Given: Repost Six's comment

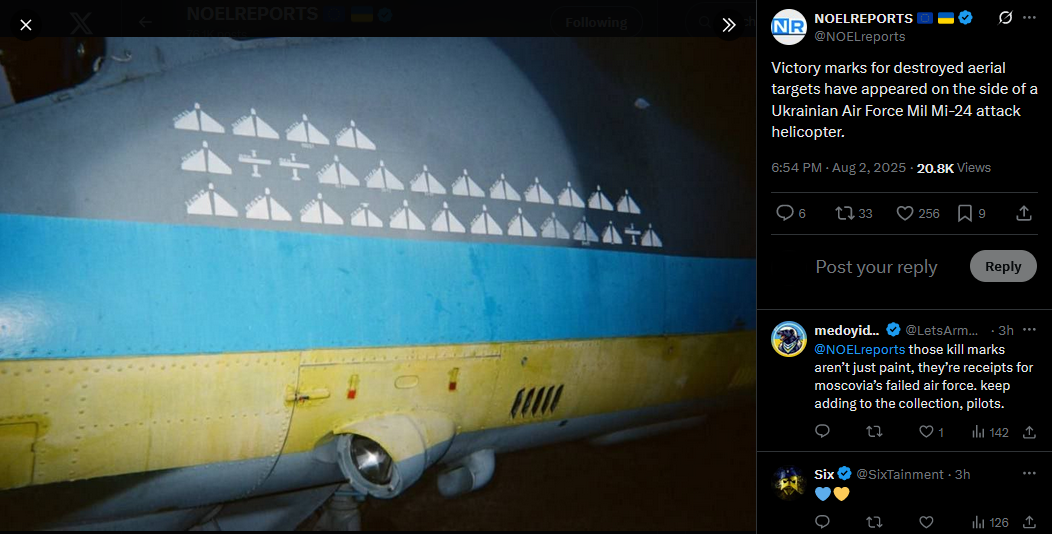Looking at the screenshot, I should 874,522.
